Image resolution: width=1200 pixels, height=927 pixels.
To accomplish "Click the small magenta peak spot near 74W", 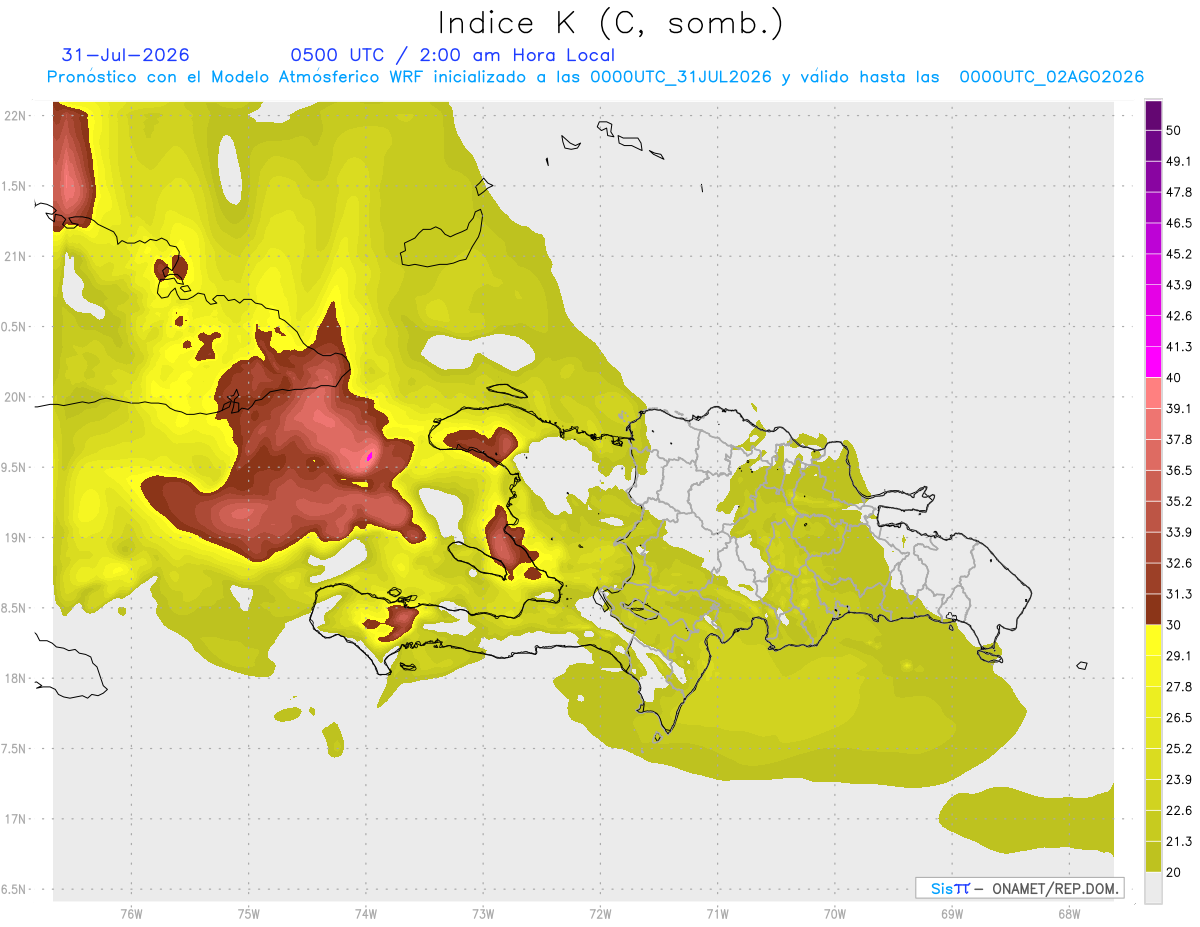I will click(x=369, y=457).
